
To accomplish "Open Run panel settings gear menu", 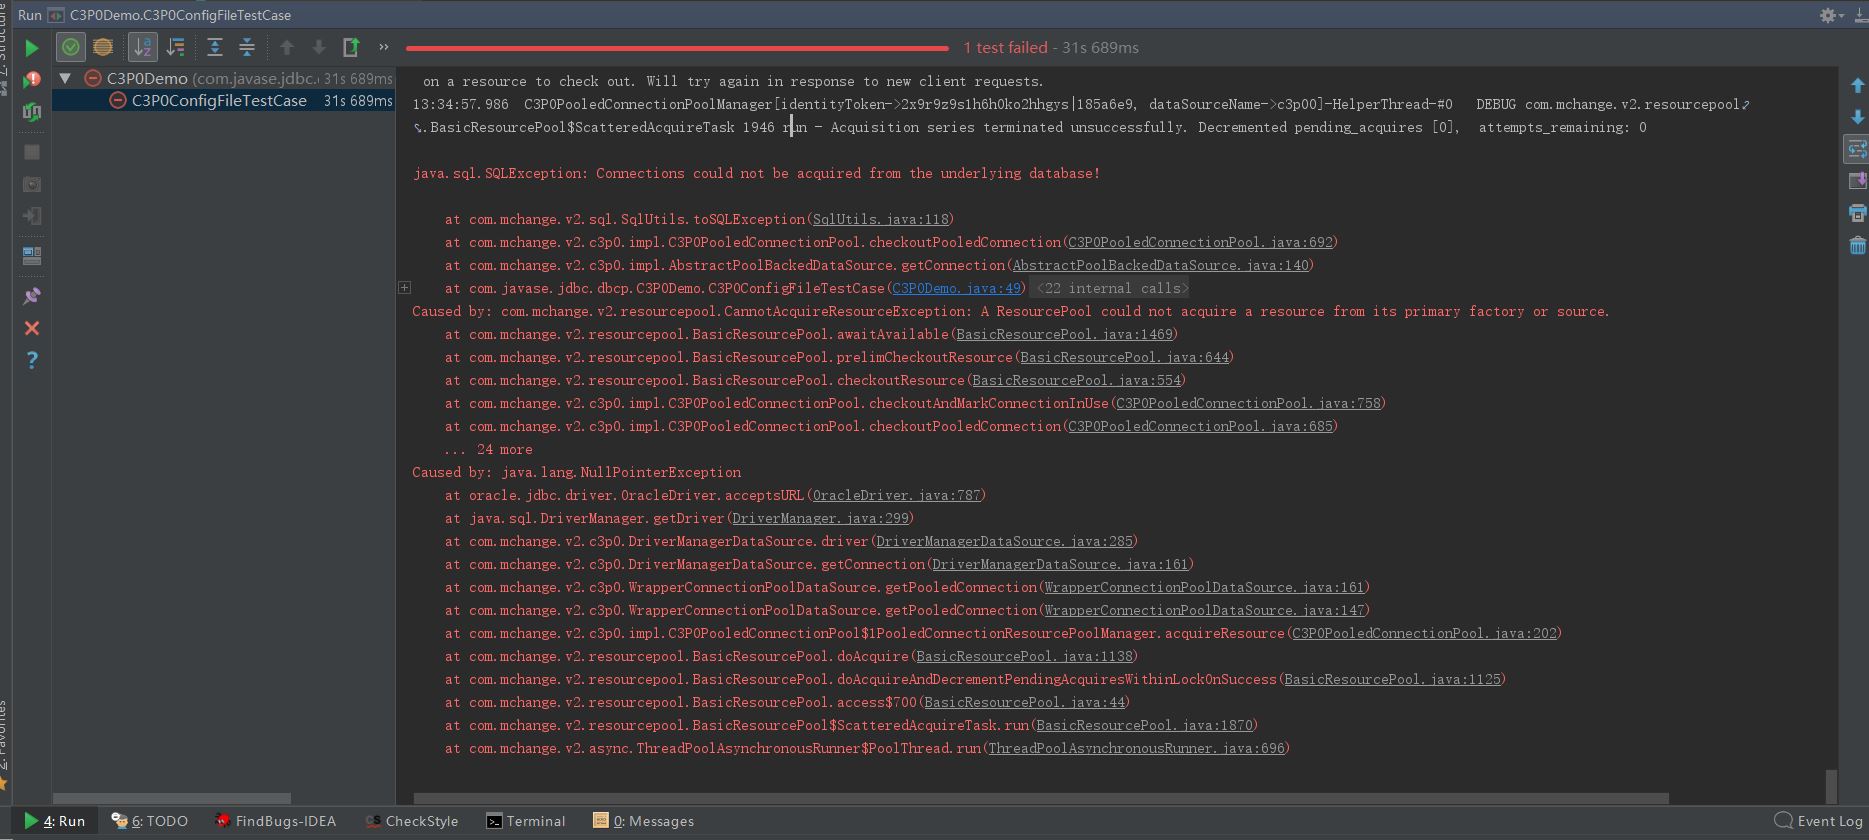I will (1831, 15).
